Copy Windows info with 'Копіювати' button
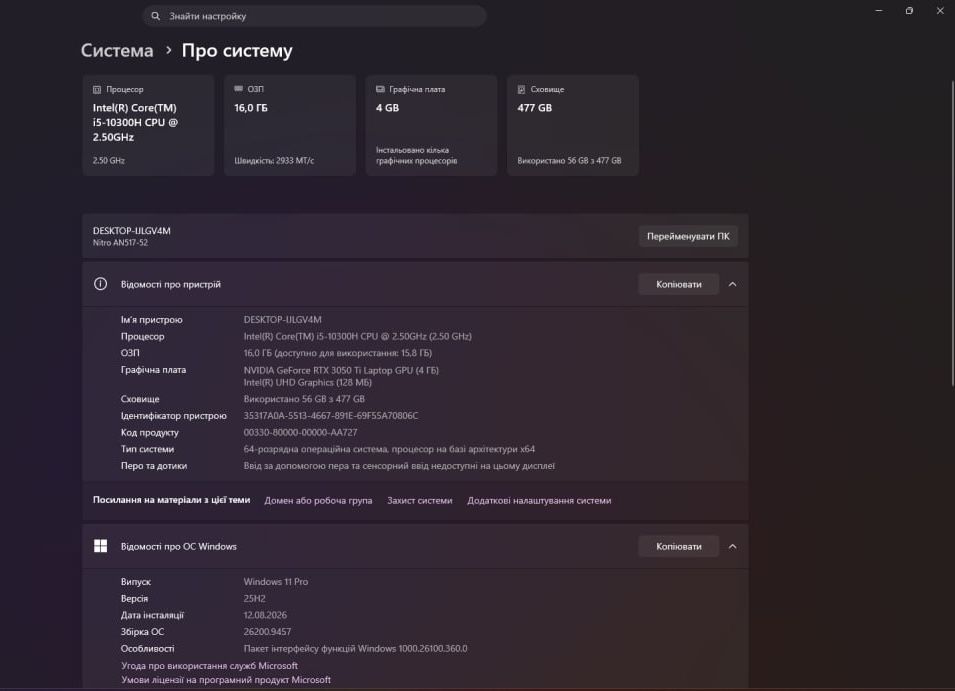This screenshot has height=691, width=955. point(678,546)
